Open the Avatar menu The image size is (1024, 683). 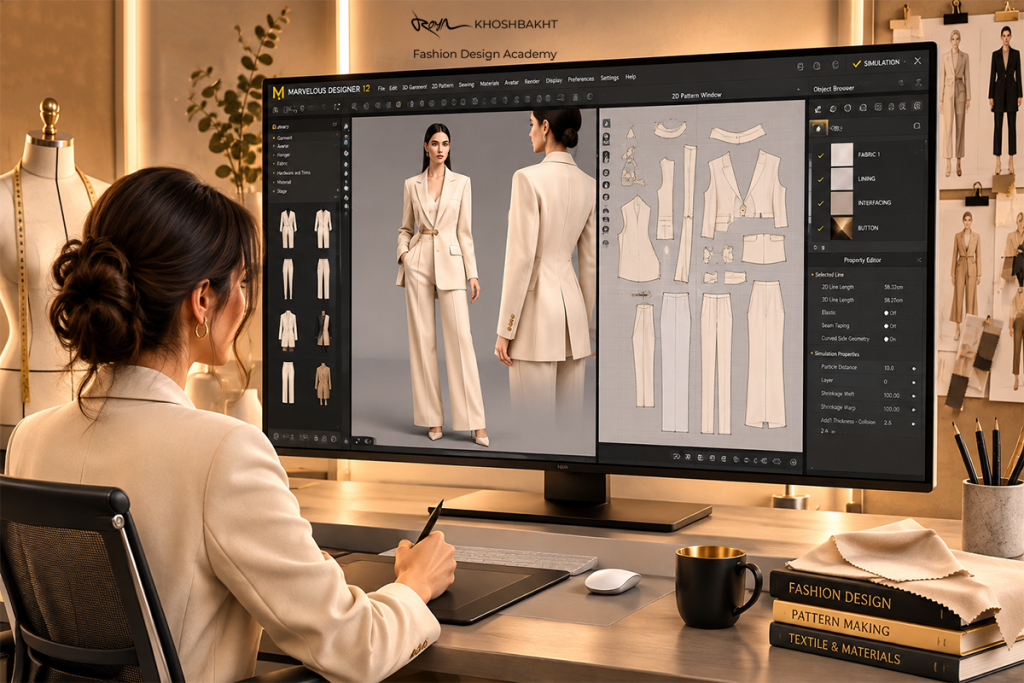click(511, 83)
